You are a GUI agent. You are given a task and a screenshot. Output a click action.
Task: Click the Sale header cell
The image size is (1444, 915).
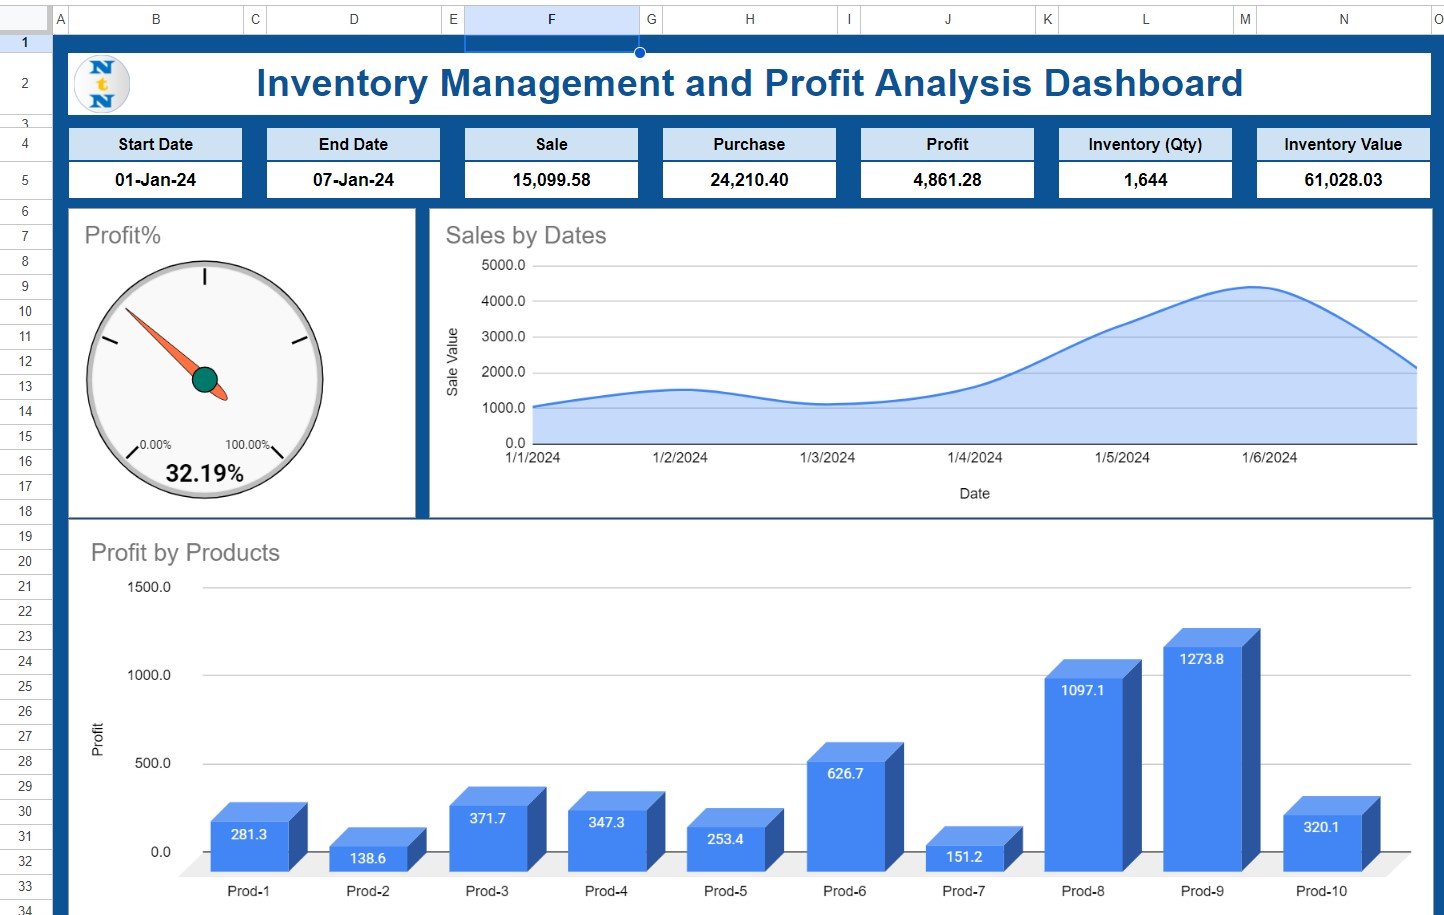(x=551, y=144)
